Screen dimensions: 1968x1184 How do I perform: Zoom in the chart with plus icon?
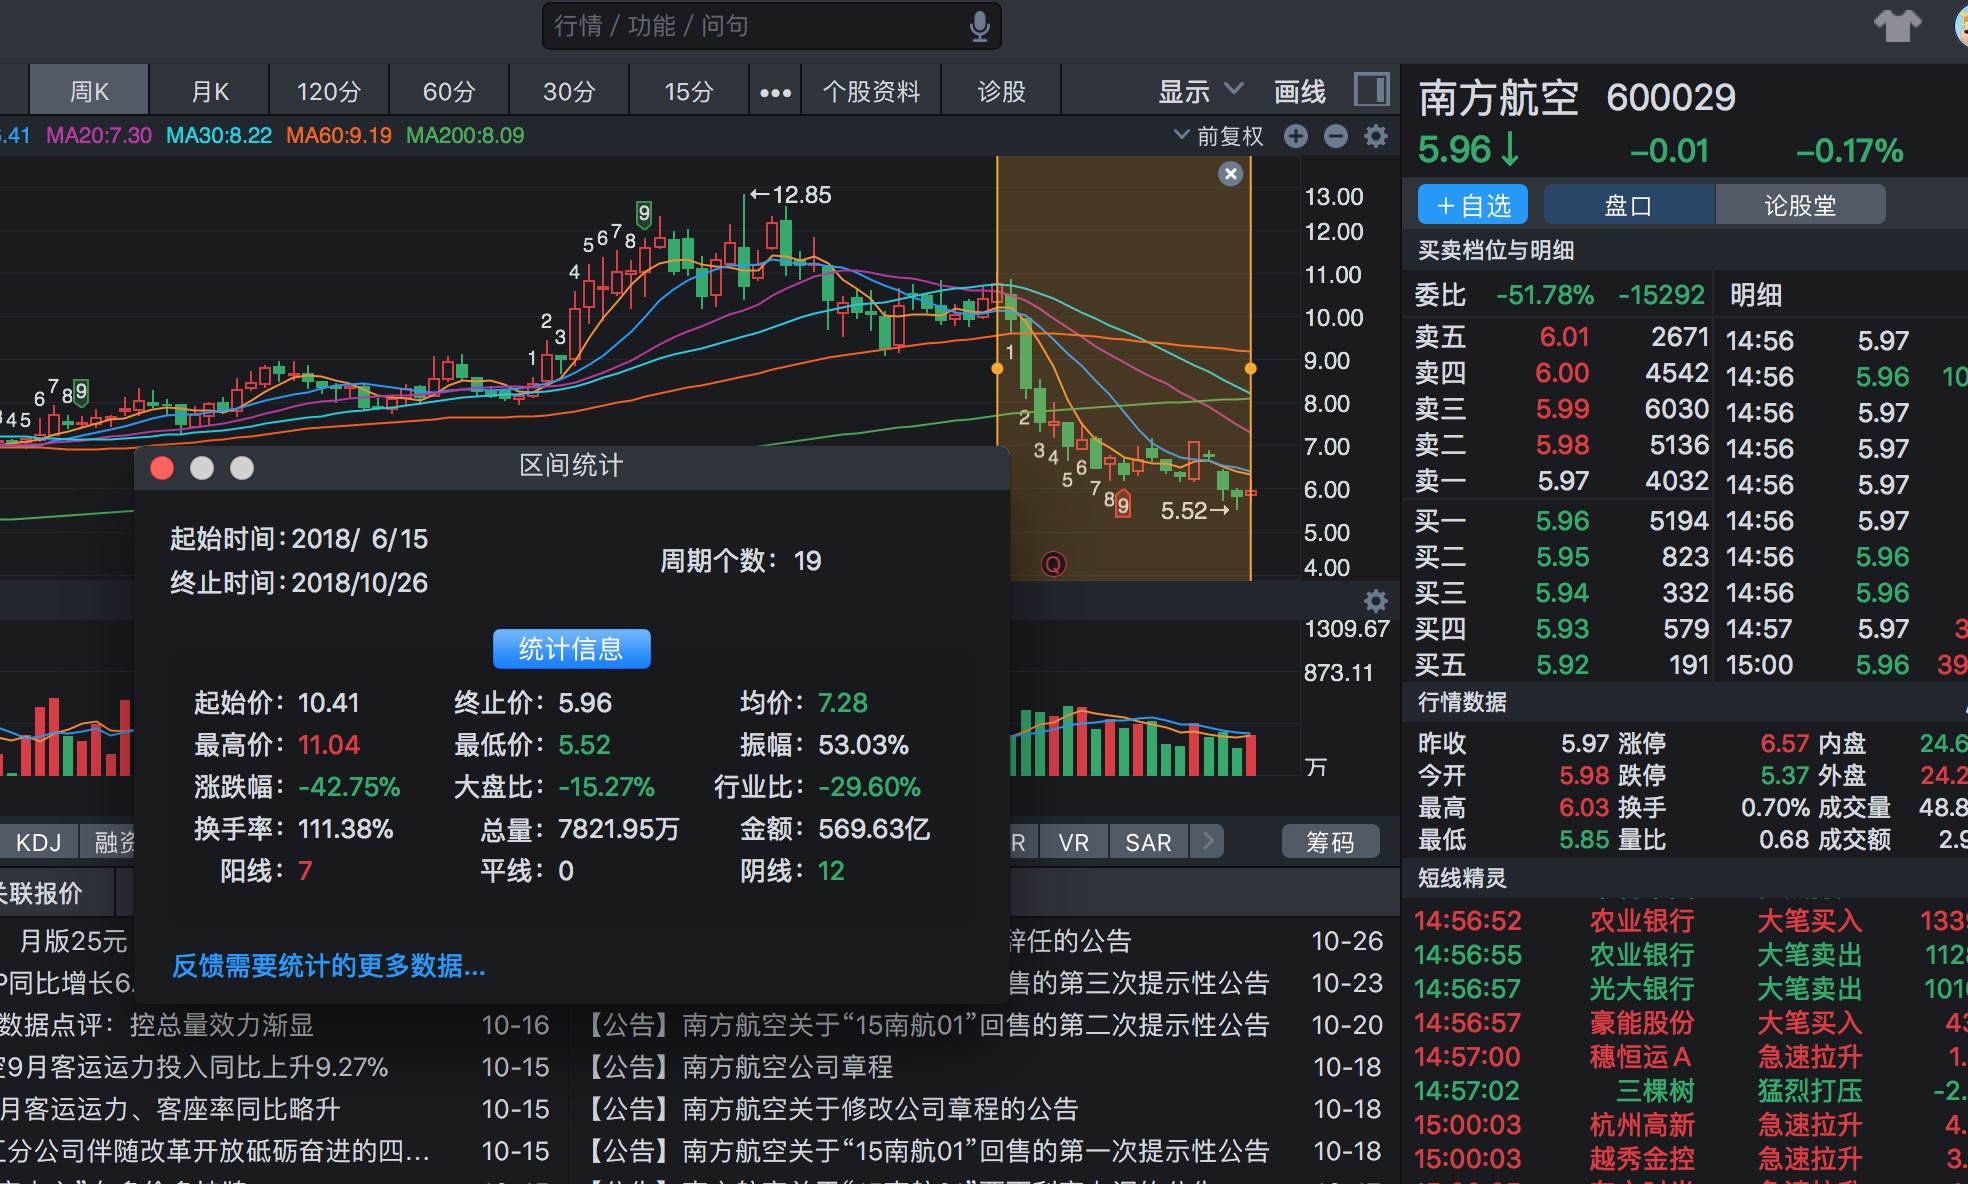1296,136
